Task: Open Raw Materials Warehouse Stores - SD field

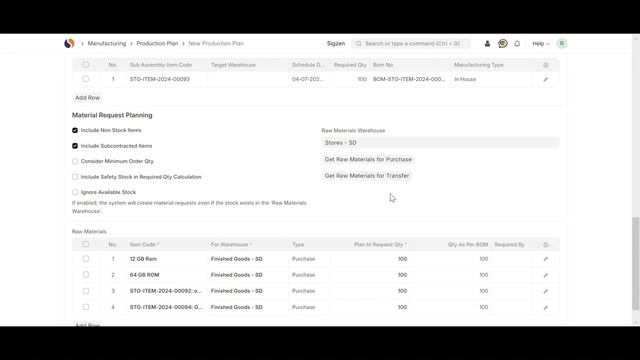Action: 440,142
